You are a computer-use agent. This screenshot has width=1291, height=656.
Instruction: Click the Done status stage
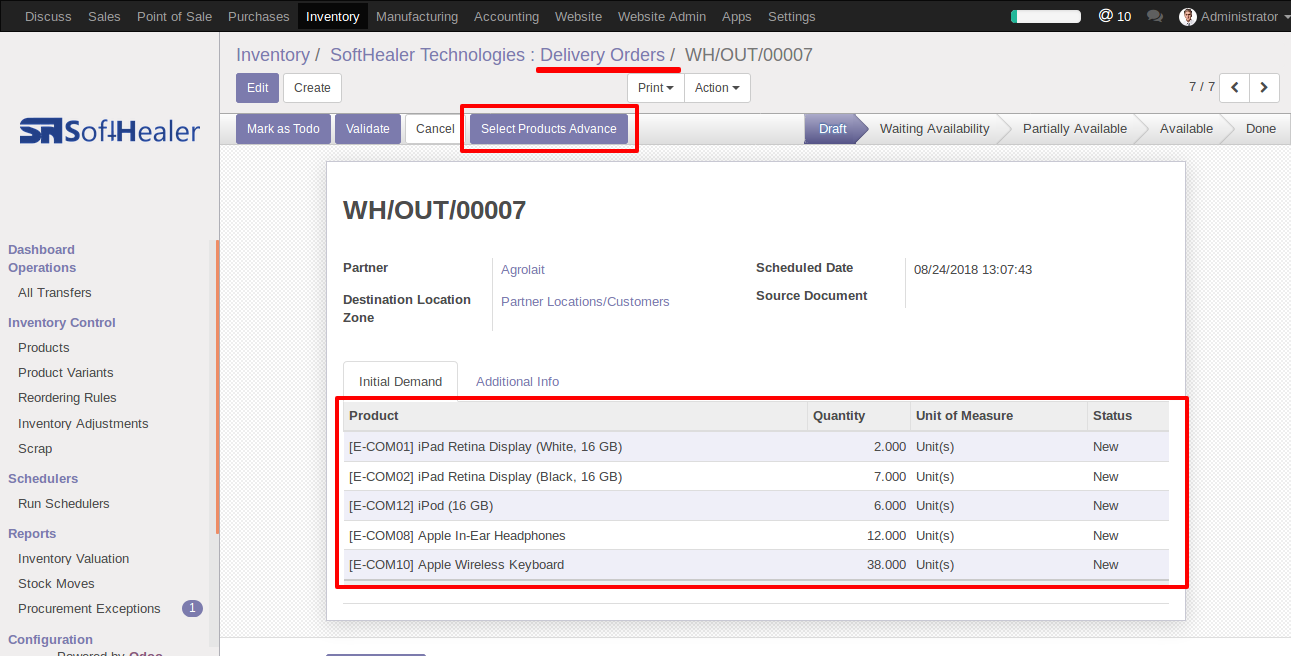pos(1261,129)
